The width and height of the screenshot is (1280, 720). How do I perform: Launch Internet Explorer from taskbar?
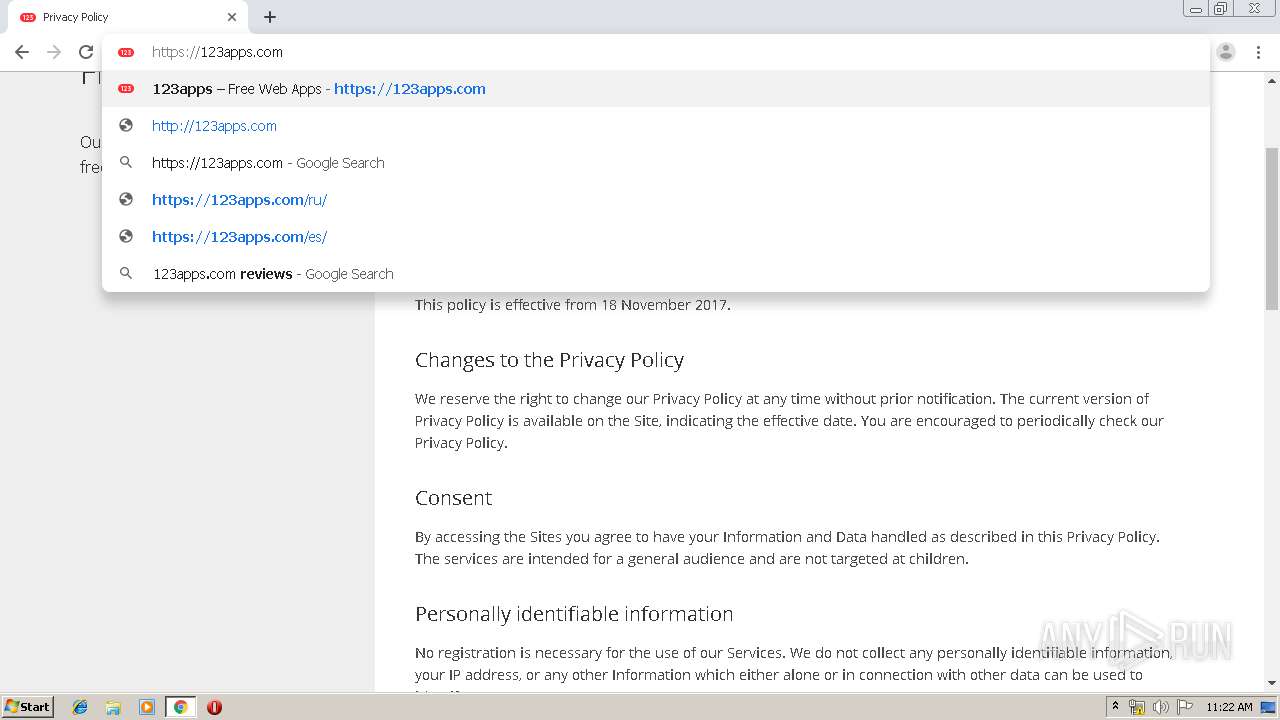(80, 707)
